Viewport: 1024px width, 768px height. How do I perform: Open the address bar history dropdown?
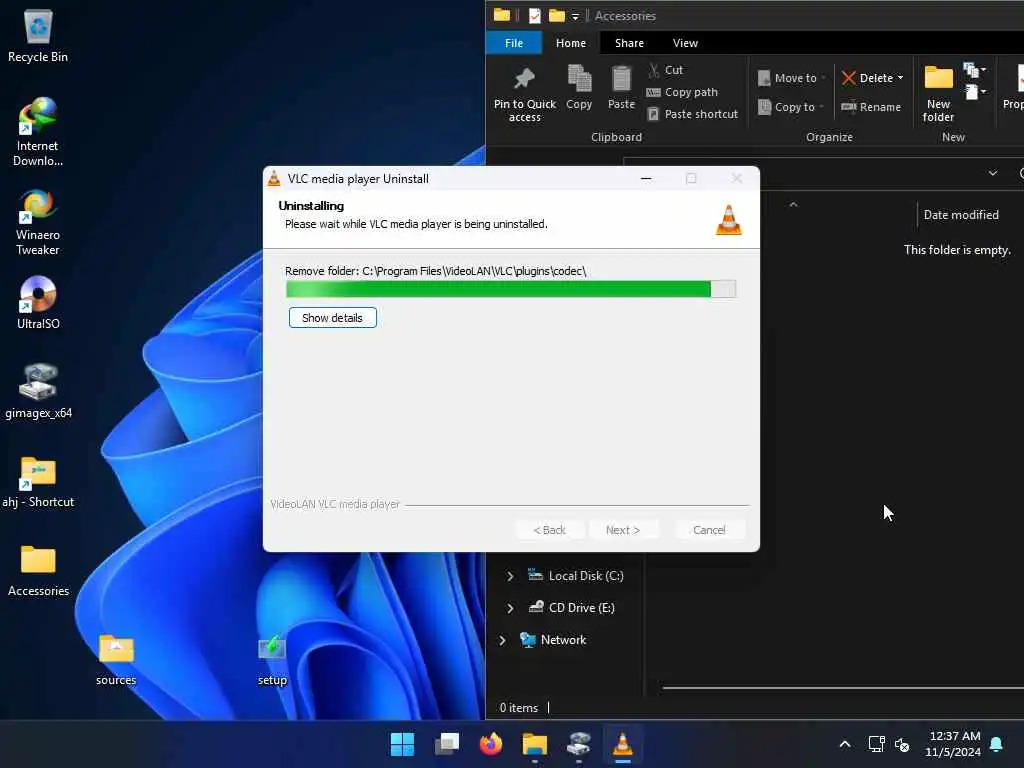tap(993, 173)
